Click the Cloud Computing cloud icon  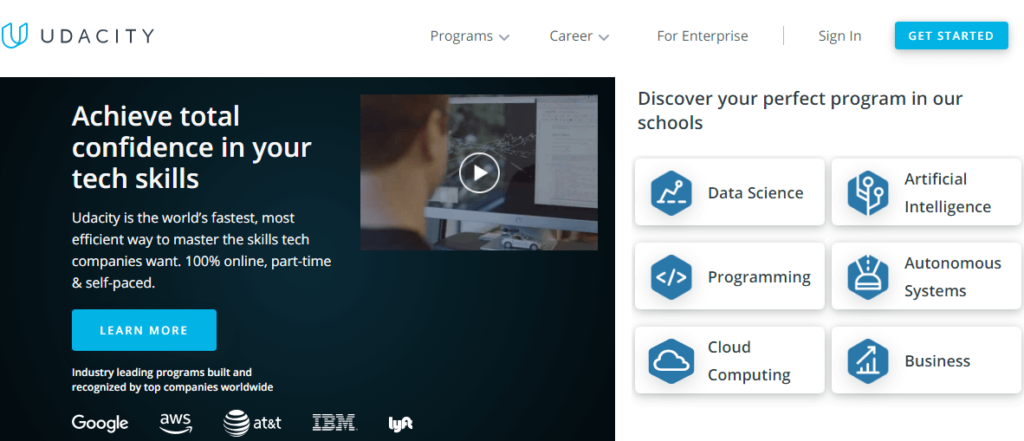pyautogui.click(x=671, y=361)
